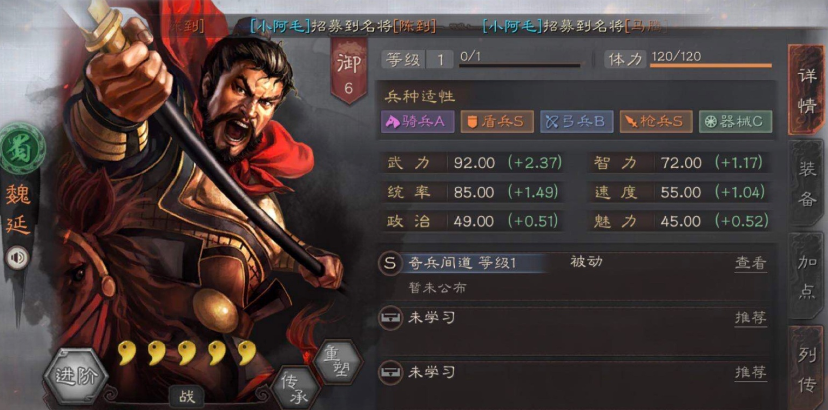Click the 御 6 red banner badge

[349, 71]
